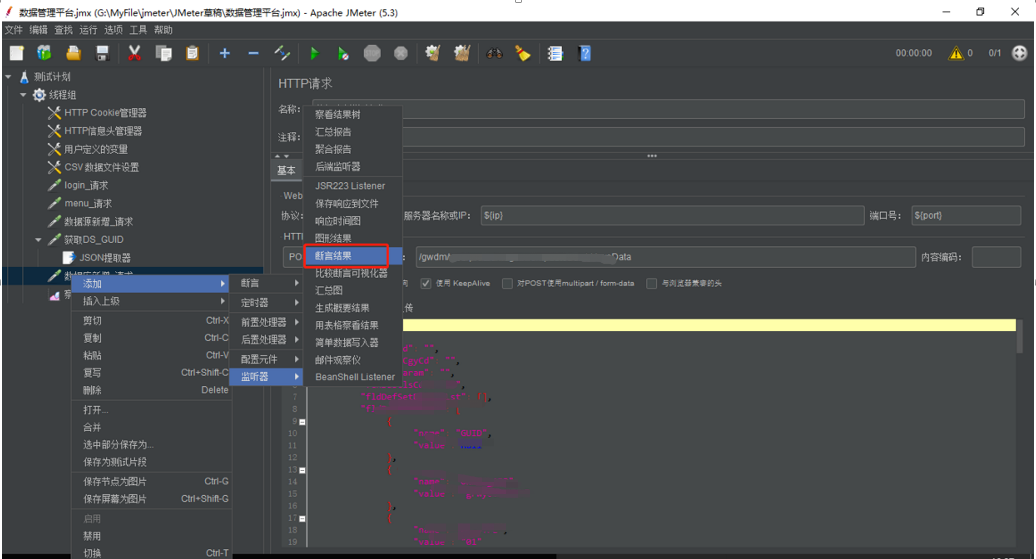Click the 内容编码 input field
The height and width of the screenshot is (559, 1036).
point(996,257)
